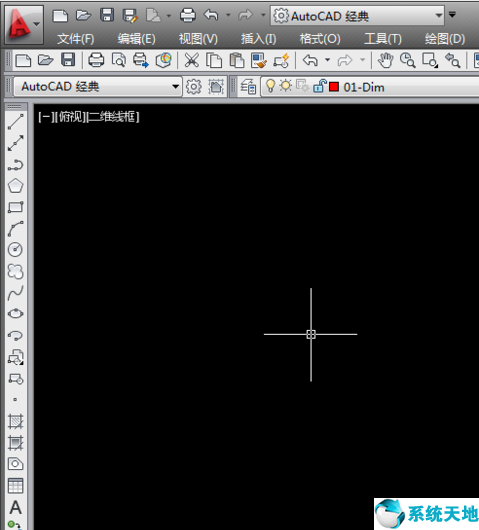Click Zoom Previous tool

[x=452, y=61]
